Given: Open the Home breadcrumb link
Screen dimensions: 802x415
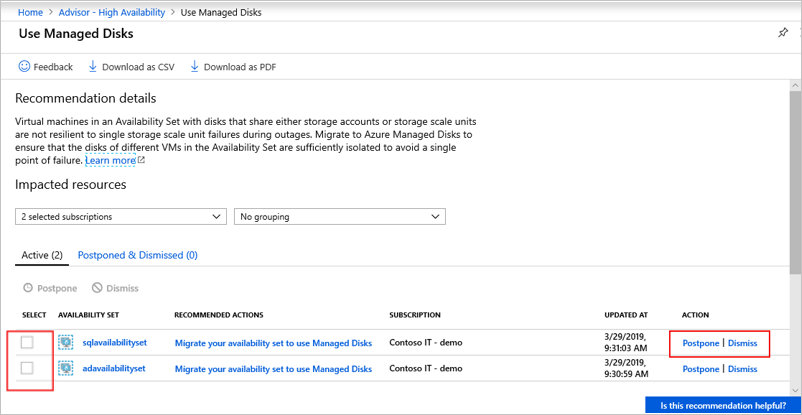Looking at the screenshot, I should [x=32, y=11].
